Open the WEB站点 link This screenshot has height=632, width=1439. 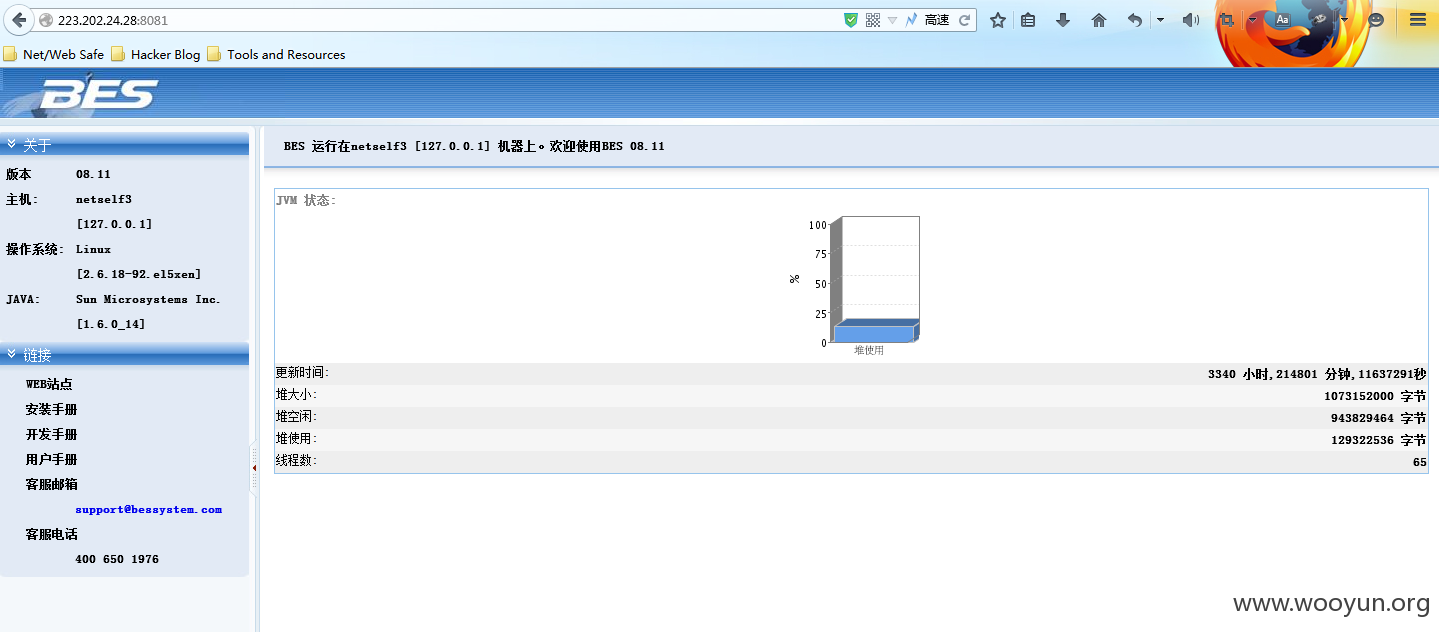[49, 384]
